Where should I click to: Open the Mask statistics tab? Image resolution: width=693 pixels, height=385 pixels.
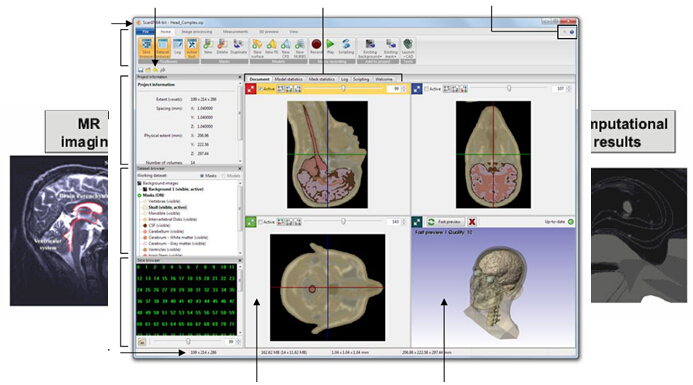tap(321, 79)
